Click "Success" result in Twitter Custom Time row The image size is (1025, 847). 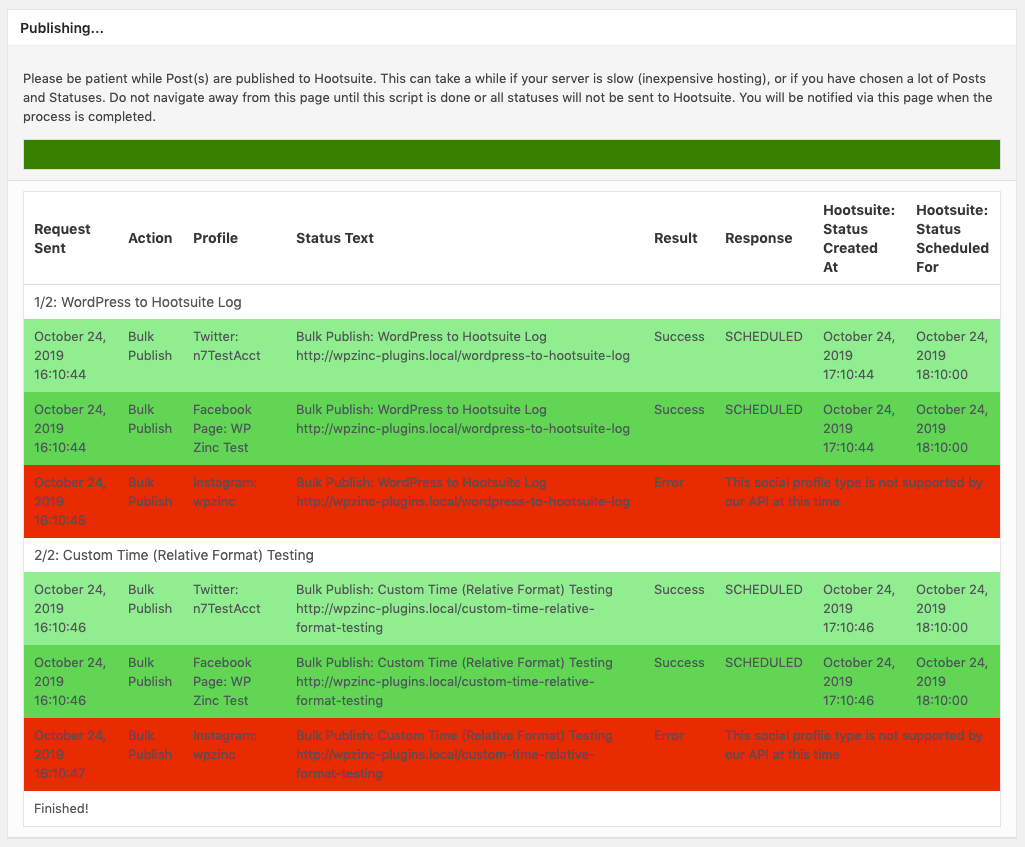click(679, 590)
